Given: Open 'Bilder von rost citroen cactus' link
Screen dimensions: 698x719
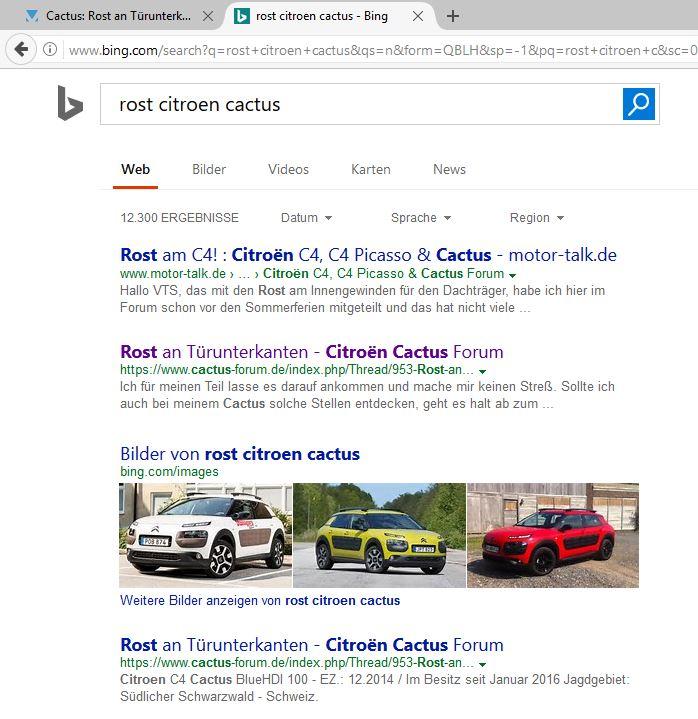Looking at the screenshot, I should pyautogui.click(x=240, y=454).
